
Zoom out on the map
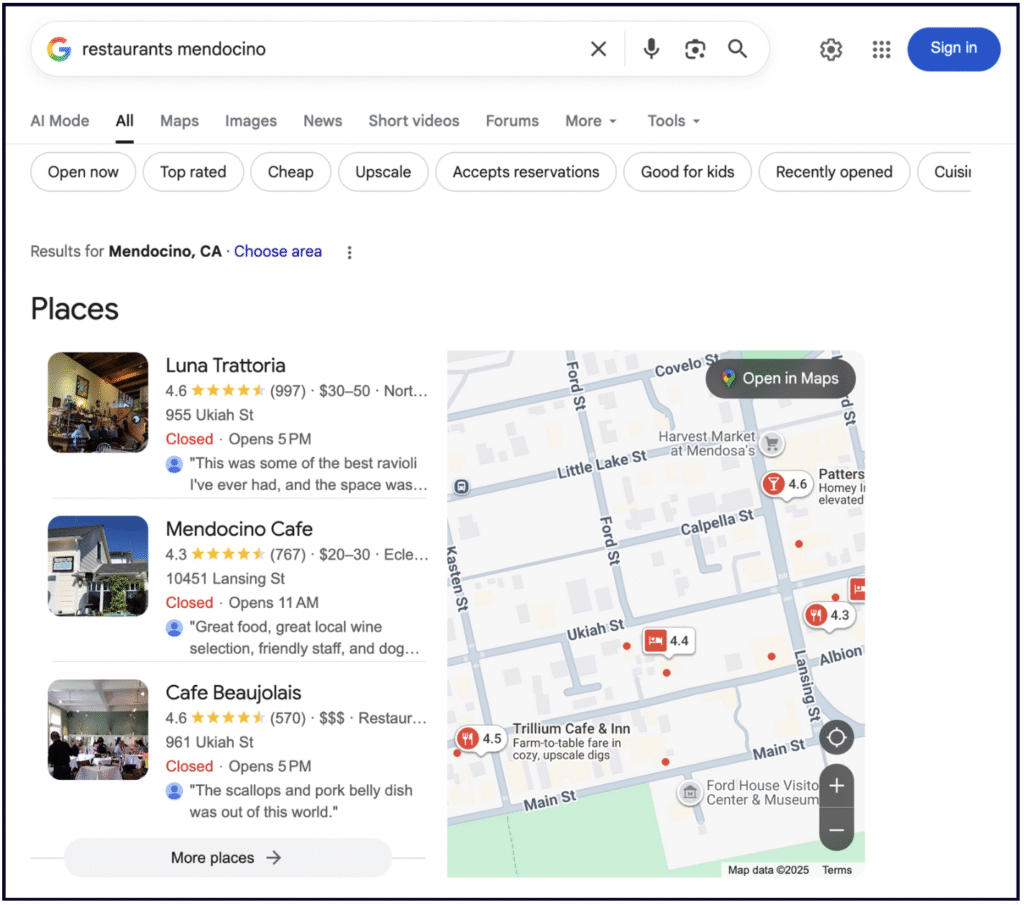(836, 830)
